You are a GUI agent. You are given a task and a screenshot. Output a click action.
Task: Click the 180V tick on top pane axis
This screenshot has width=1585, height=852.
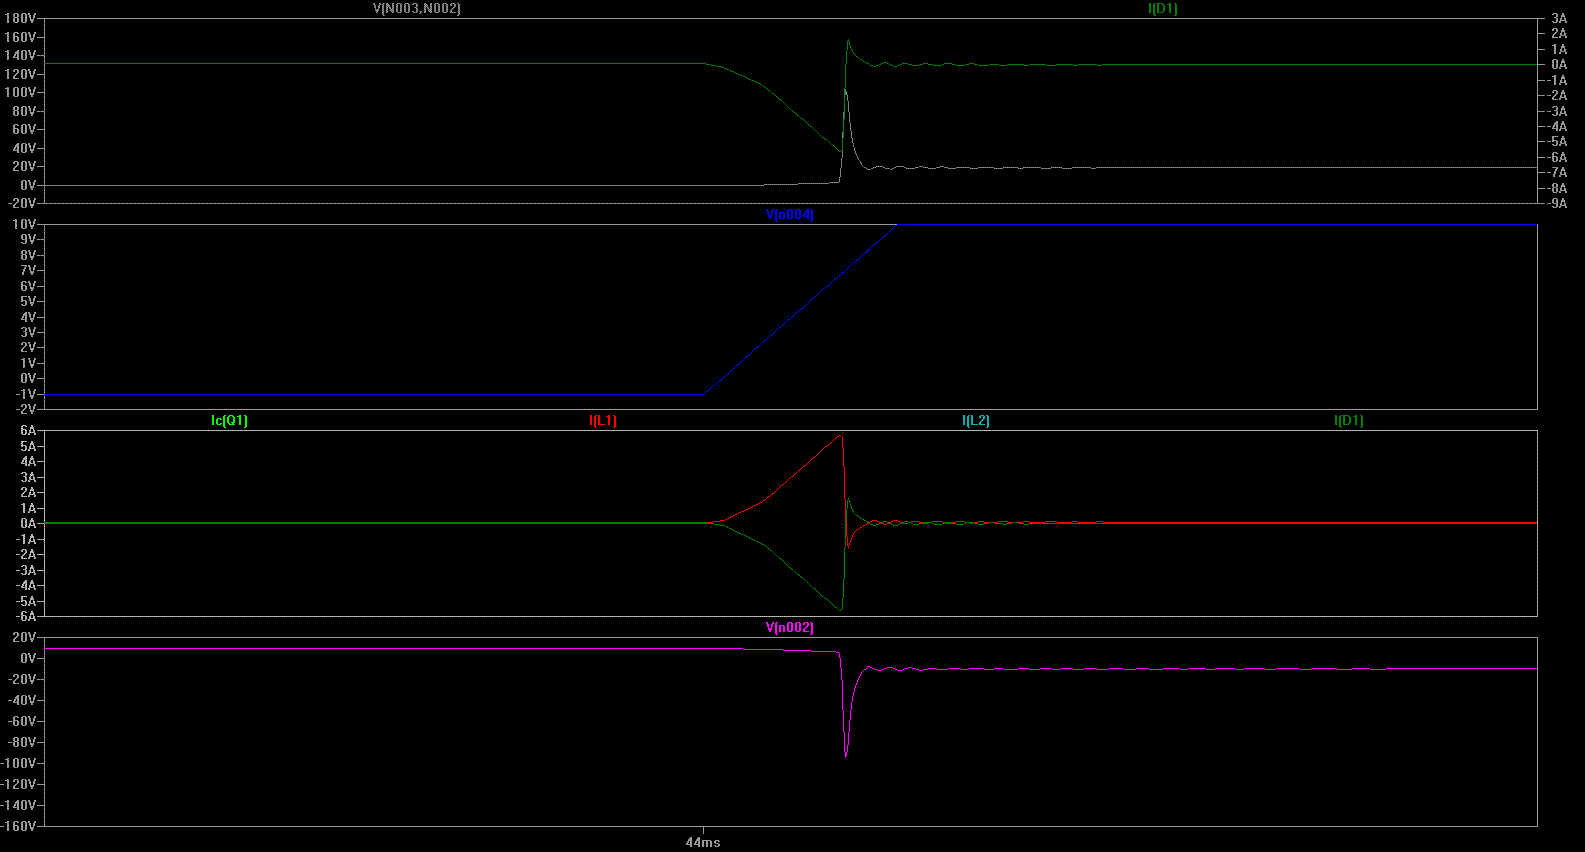[x=20, y=18]
